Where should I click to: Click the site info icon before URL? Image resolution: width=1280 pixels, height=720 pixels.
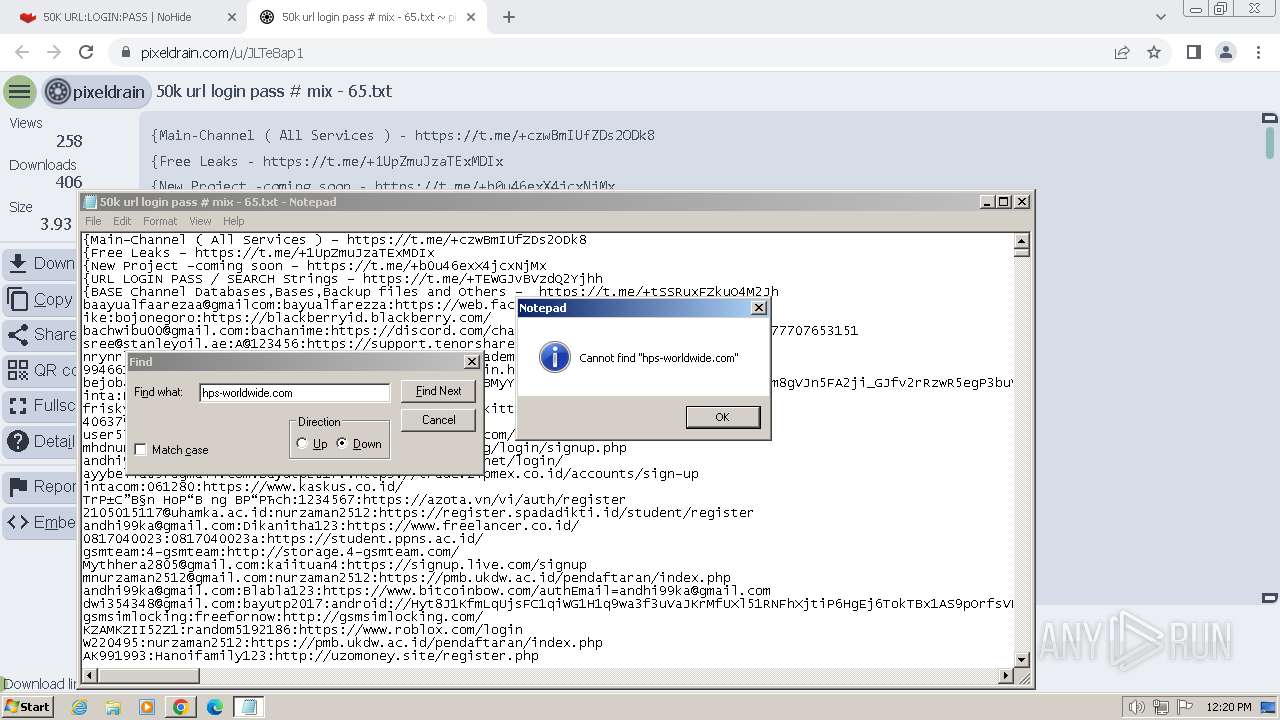pyautogui.click(x=125, y=52)
